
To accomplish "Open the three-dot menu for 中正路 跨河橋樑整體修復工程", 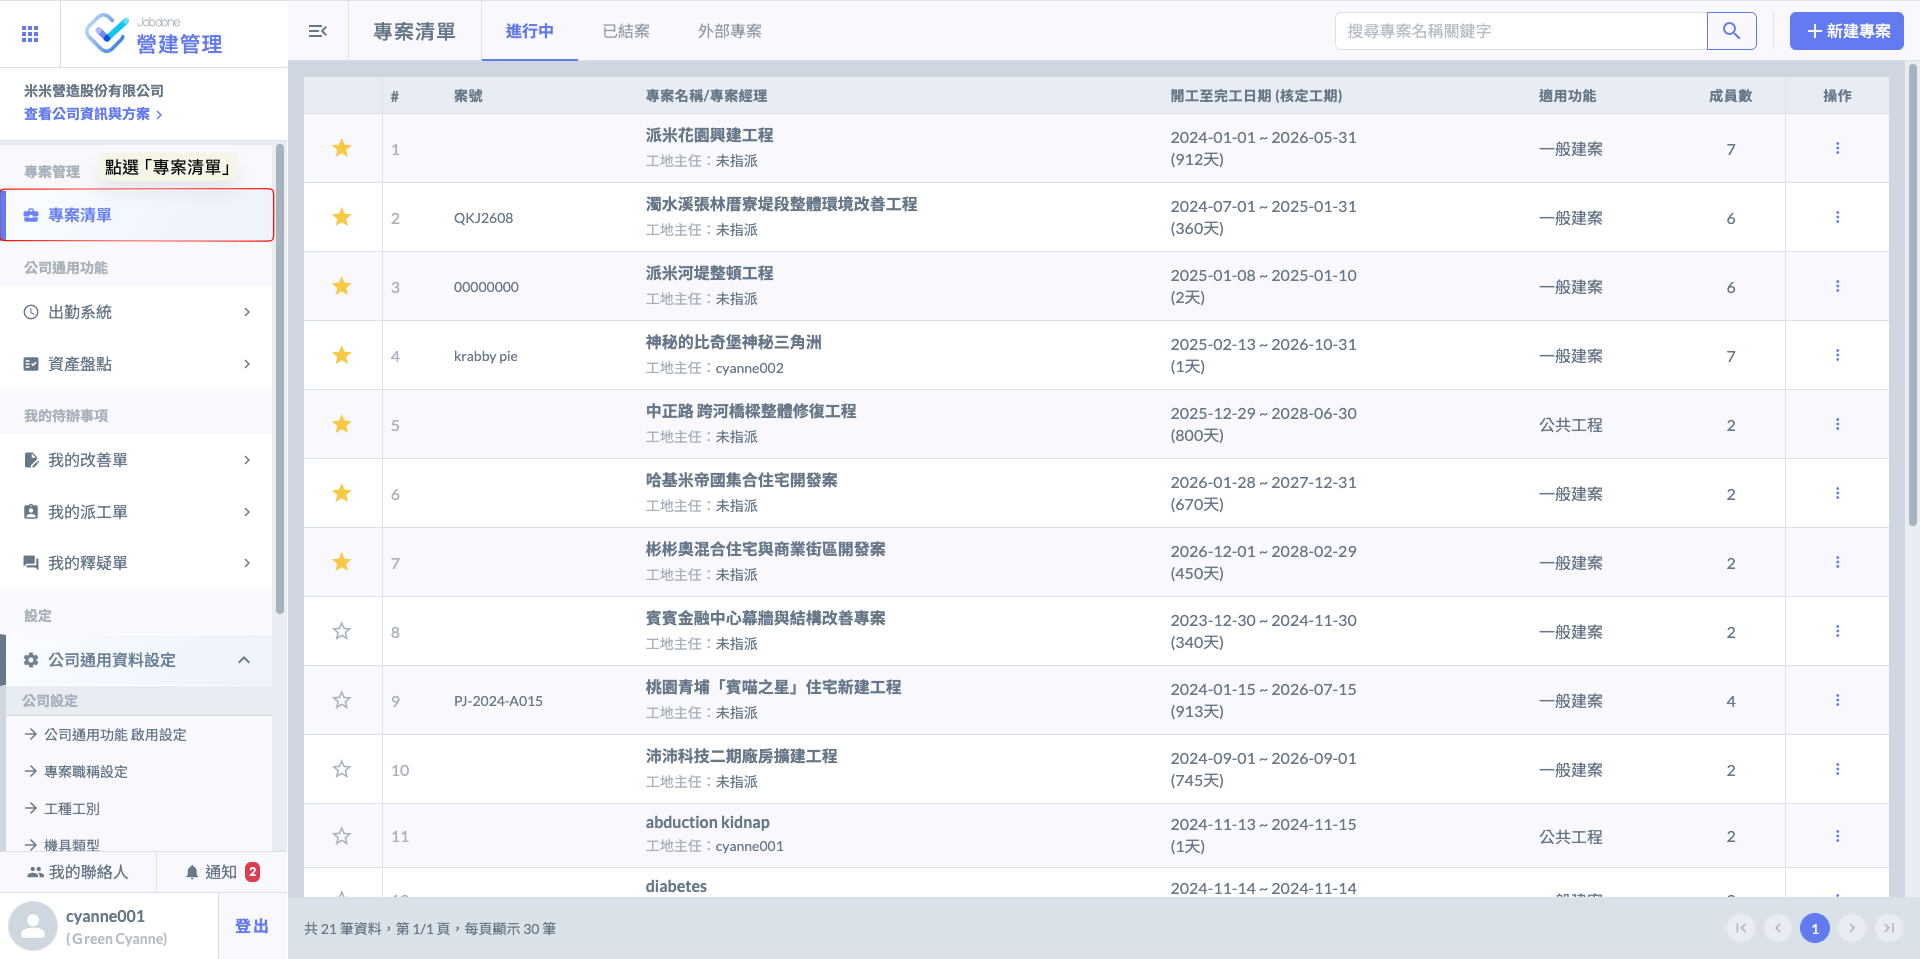I will [1837, 424].
